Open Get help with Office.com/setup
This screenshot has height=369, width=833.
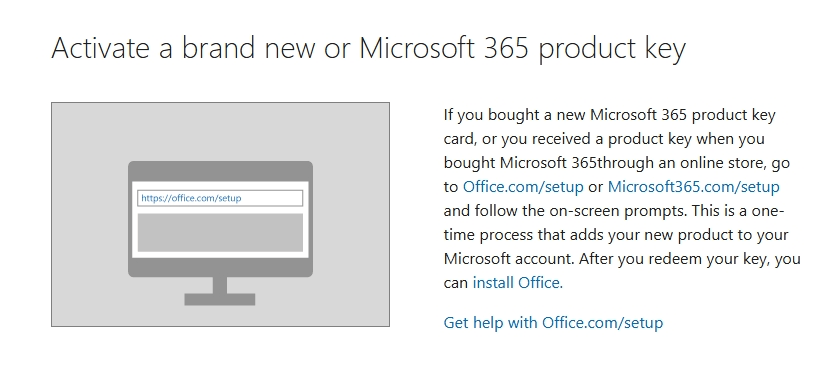click(x=553, y=323)
